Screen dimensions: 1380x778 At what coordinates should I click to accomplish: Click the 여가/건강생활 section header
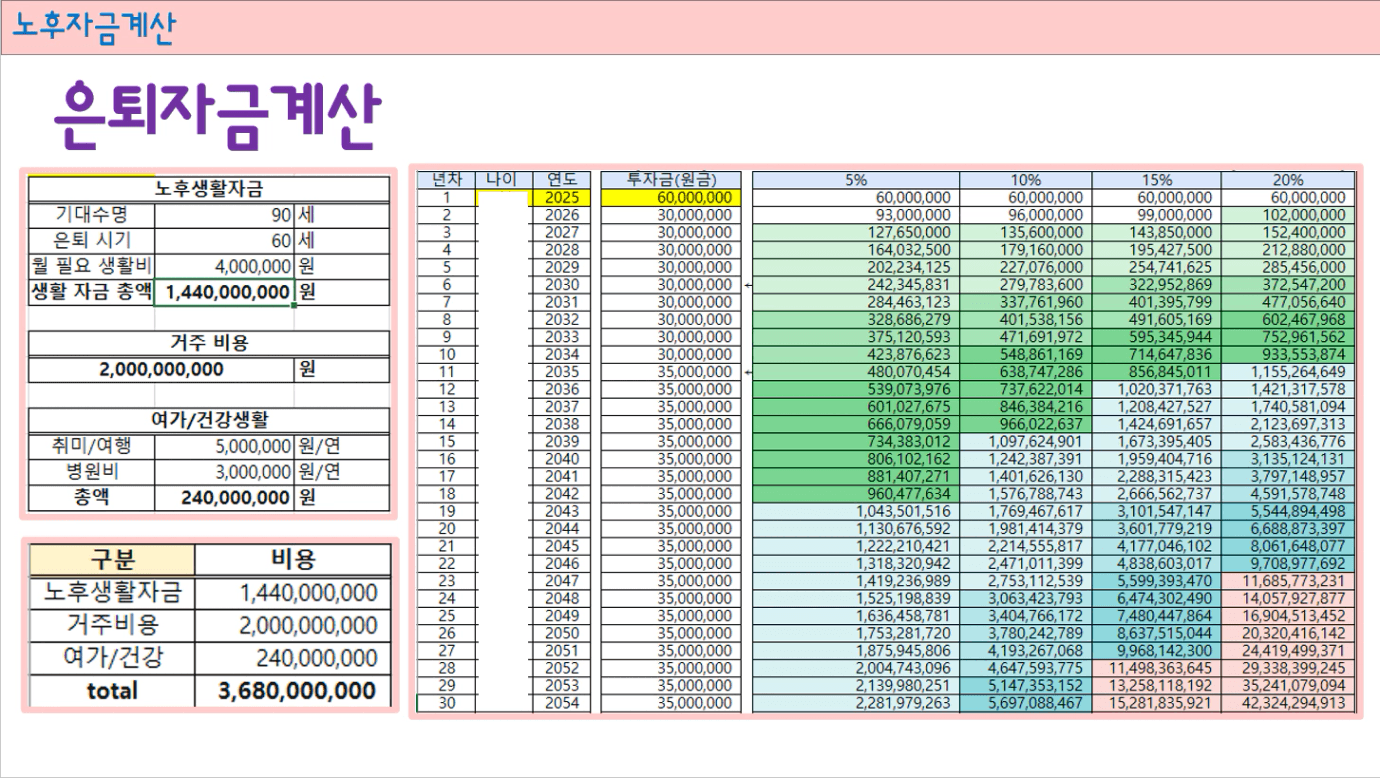208,420
